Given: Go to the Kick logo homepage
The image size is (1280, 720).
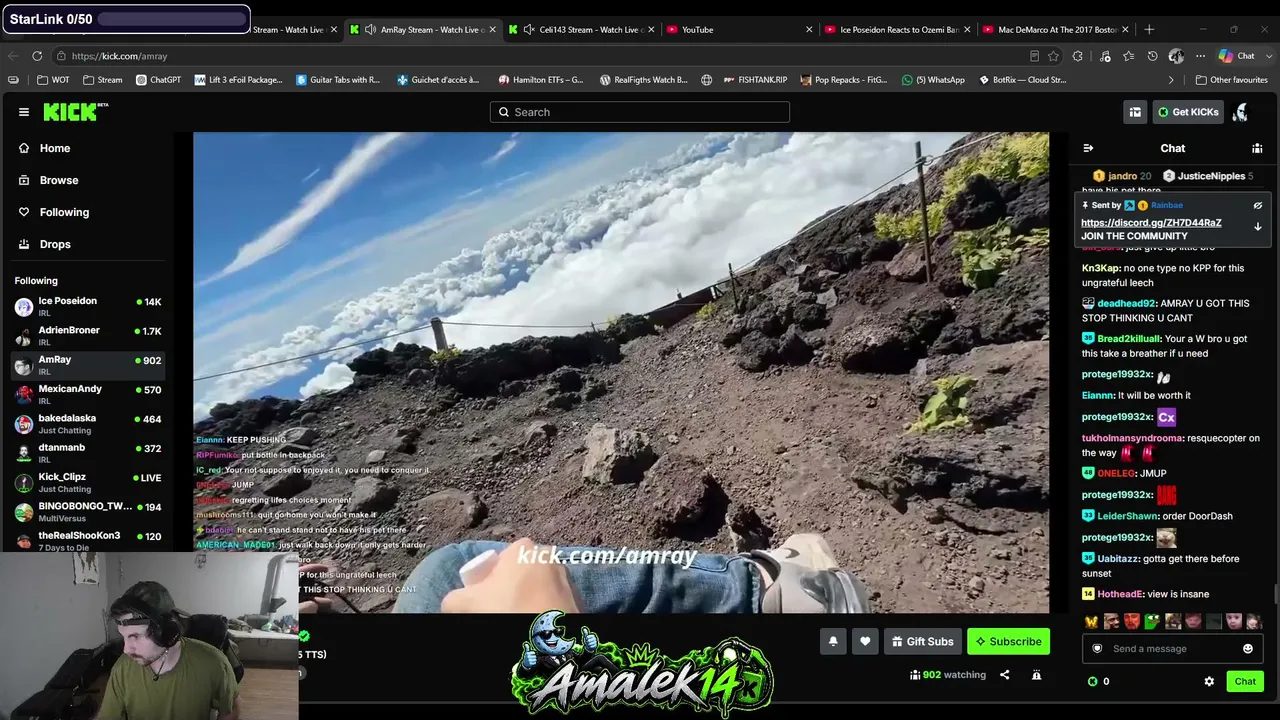Looking at the screenshot, I should point(76,112).
